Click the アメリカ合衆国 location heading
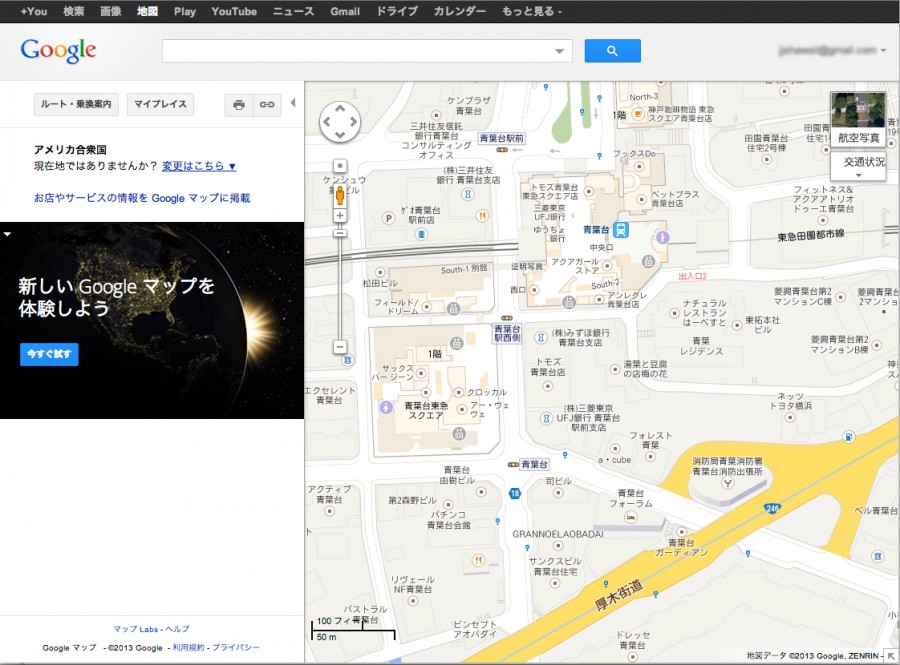Screen dimensions: 900x665 pos(70,150)
